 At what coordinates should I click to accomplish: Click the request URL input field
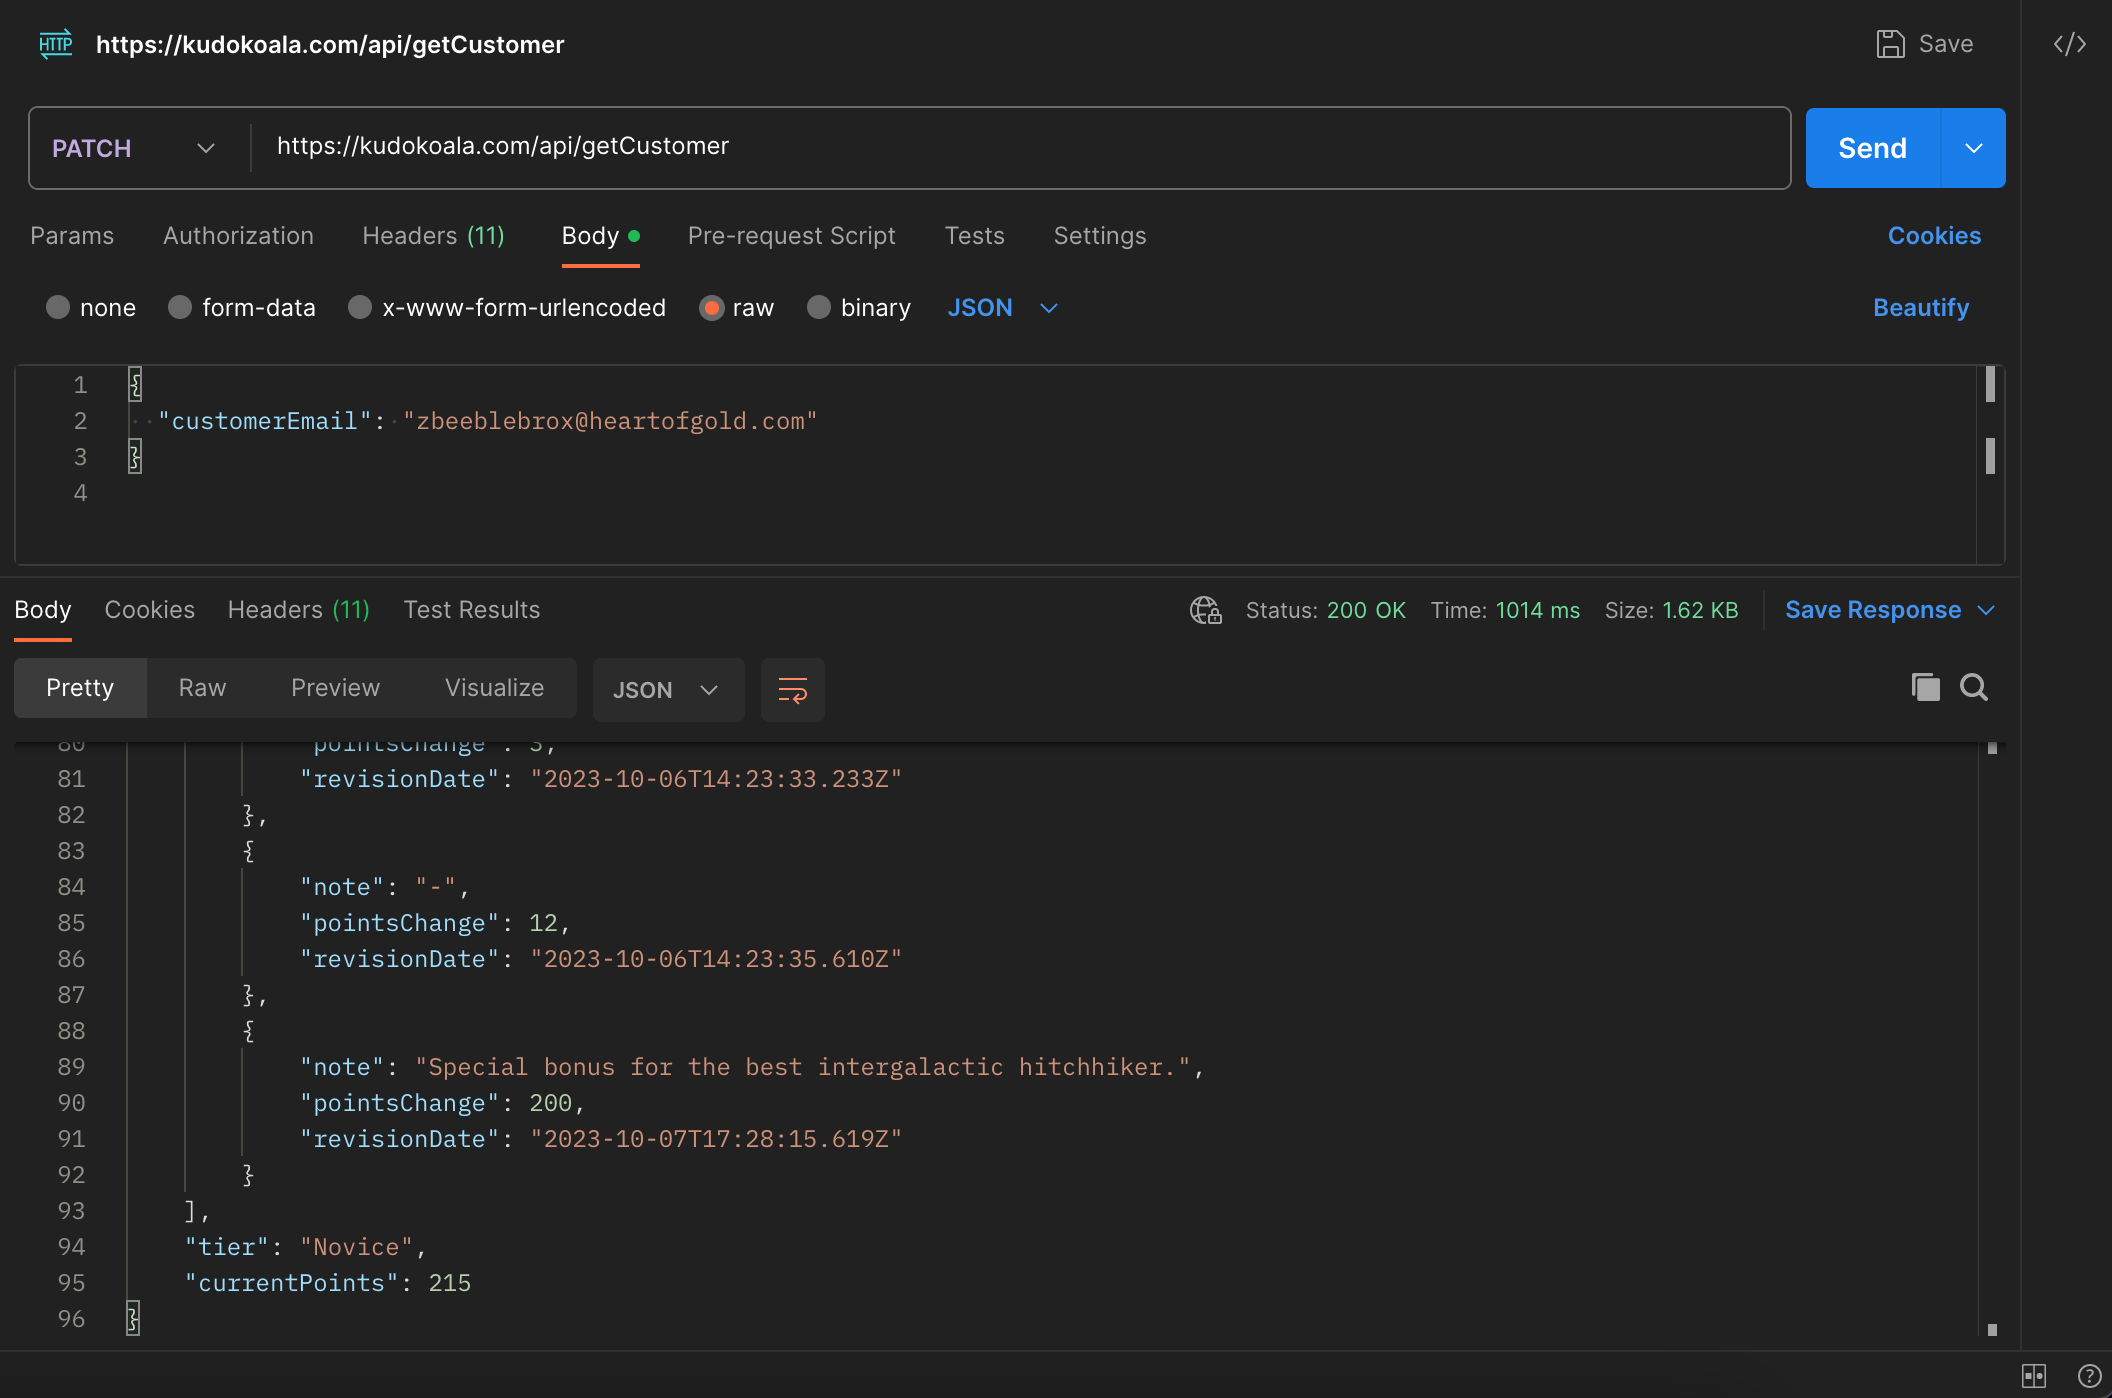coord(1020,148)
